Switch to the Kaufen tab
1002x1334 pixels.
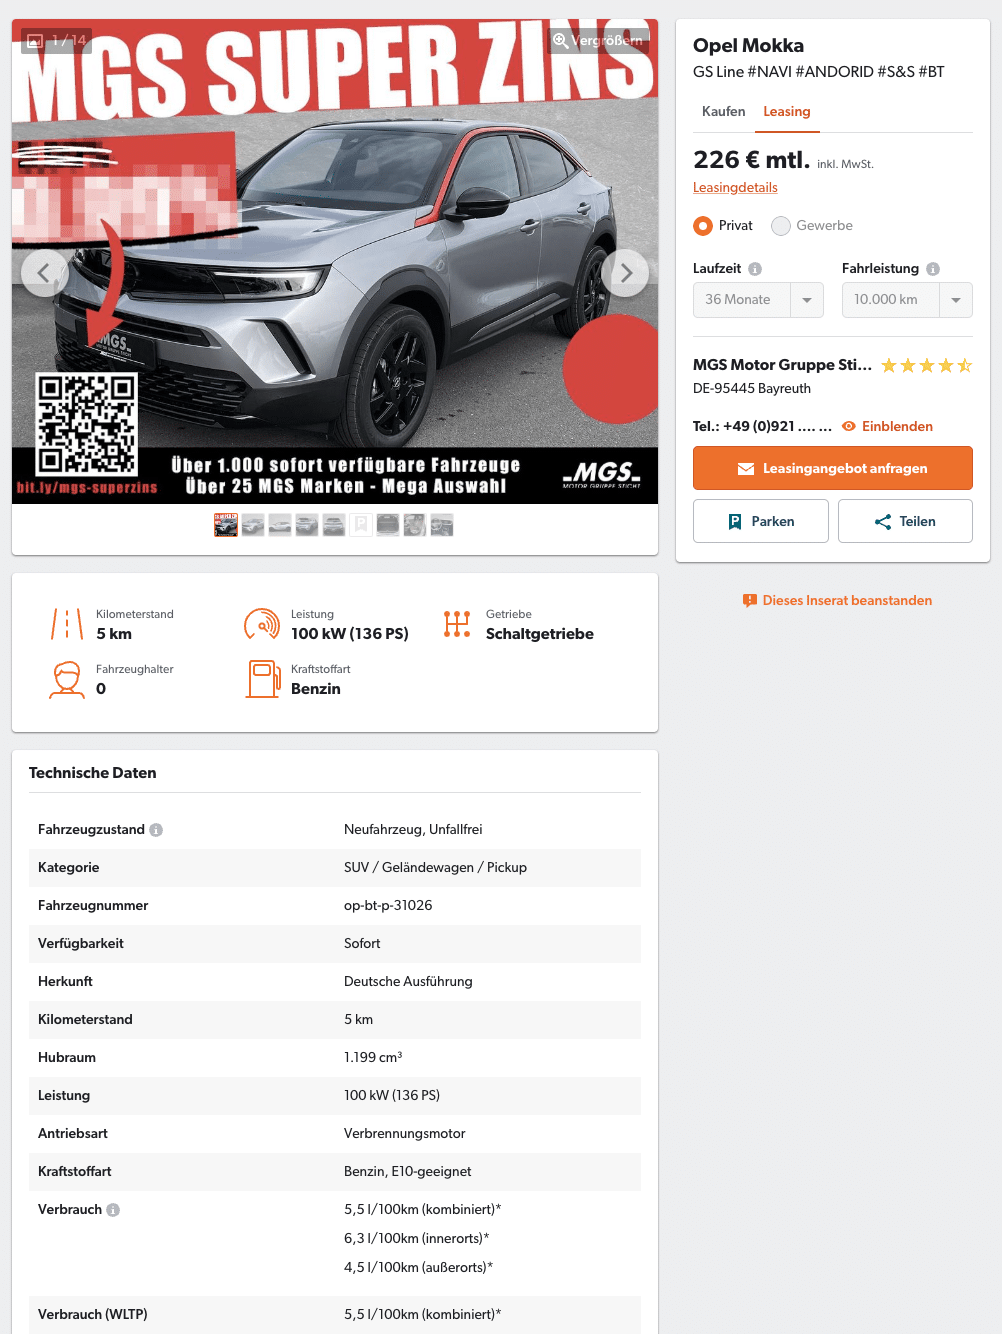pos(724,111)
